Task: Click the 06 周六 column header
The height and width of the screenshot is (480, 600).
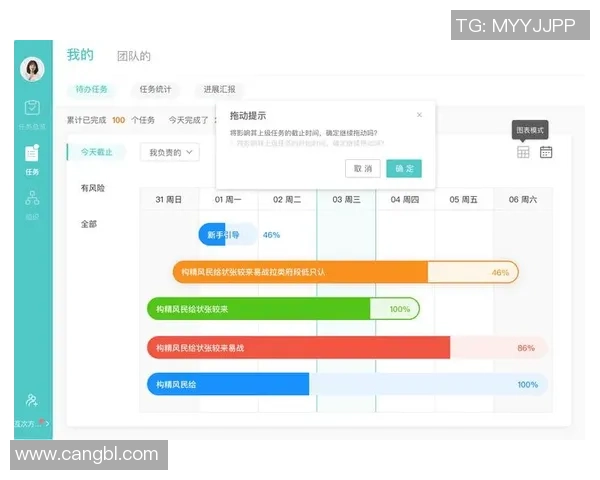Action: point(523,199)
